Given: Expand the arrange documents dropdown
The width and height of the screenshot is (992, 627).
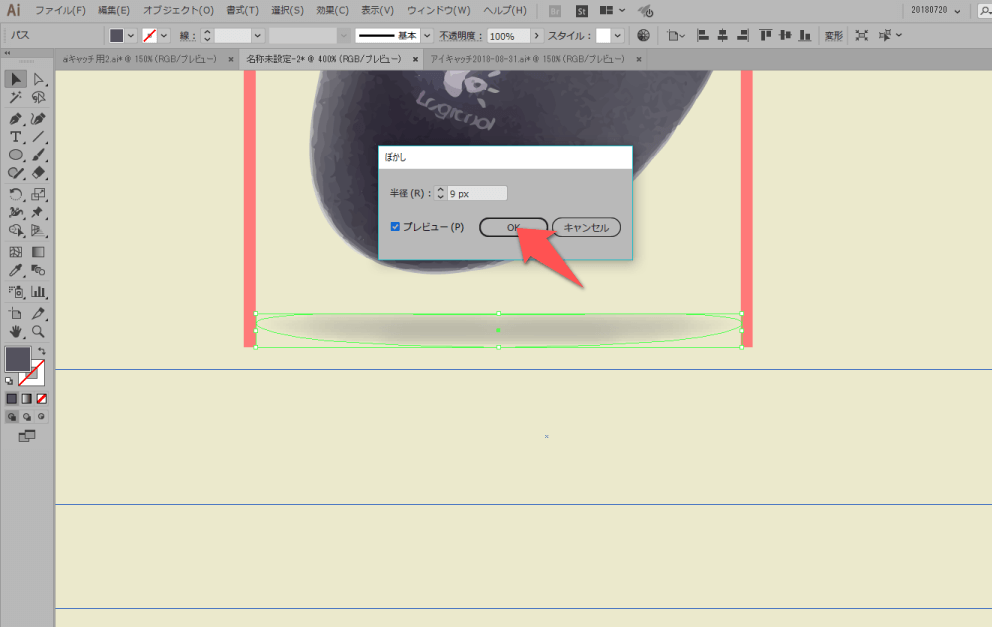Looking at the screenshot, I should (622, 10).
